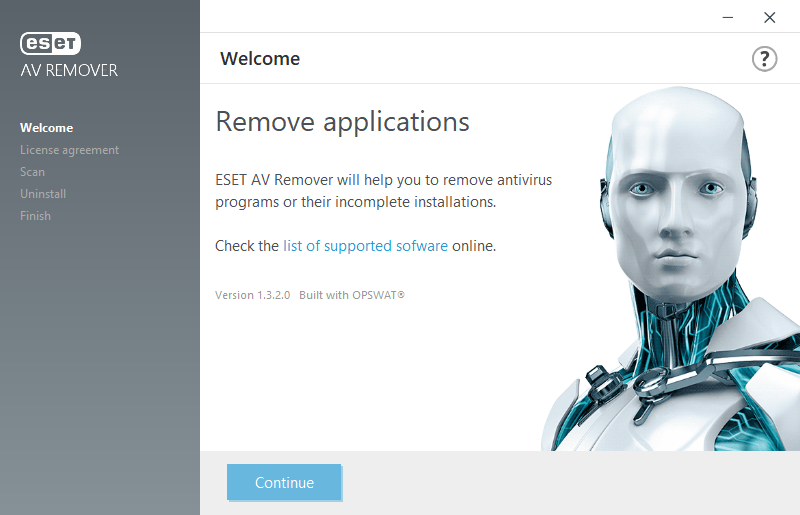The image size is (800, 515).
Task: Close the AV Remover window
Action: click(769, 17)
